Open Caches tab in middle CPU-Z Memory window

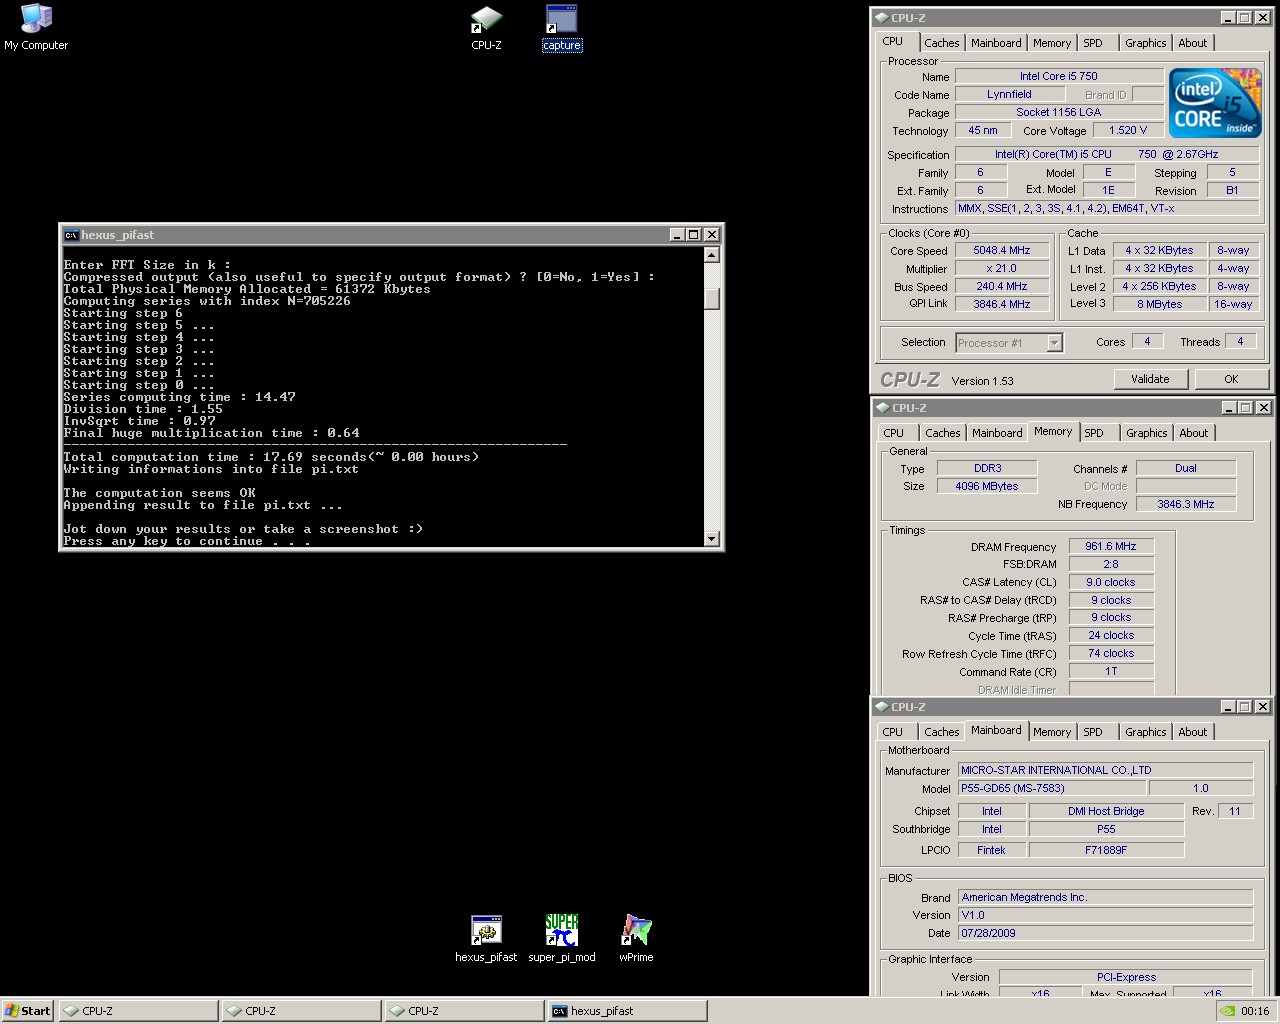click(943, 433)
